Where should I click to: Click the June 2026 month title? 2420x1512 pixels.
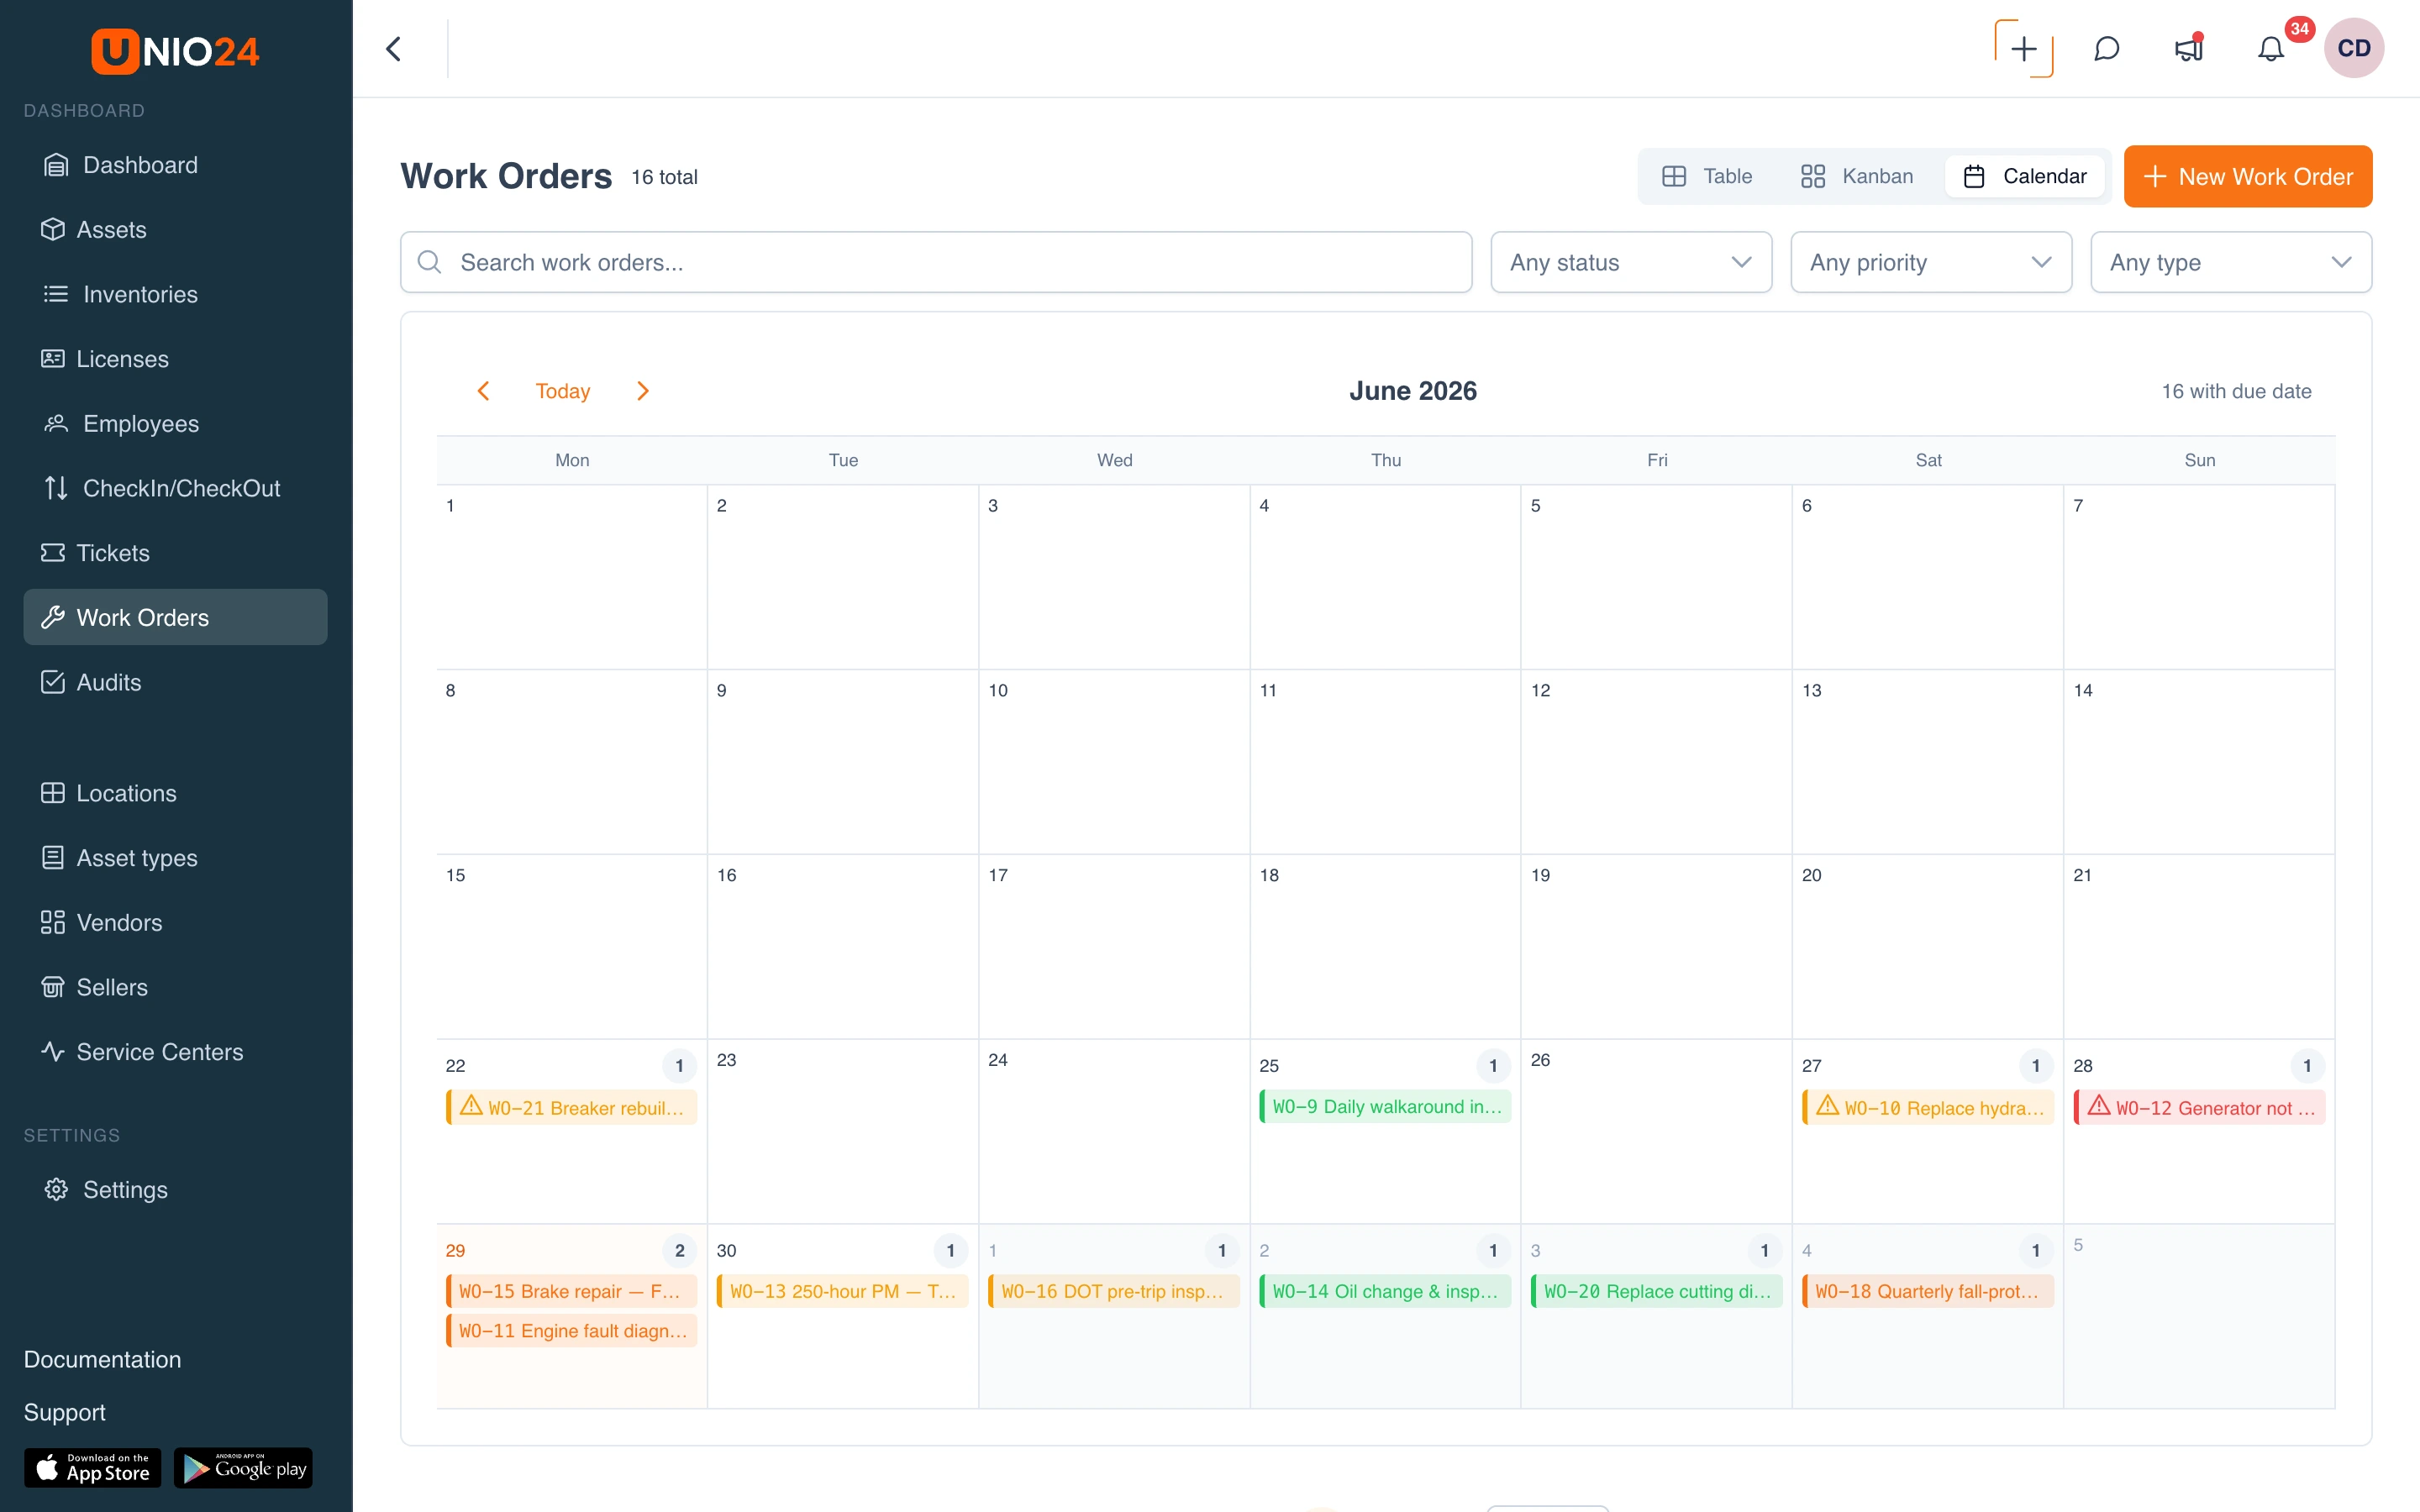point(1412,391)
